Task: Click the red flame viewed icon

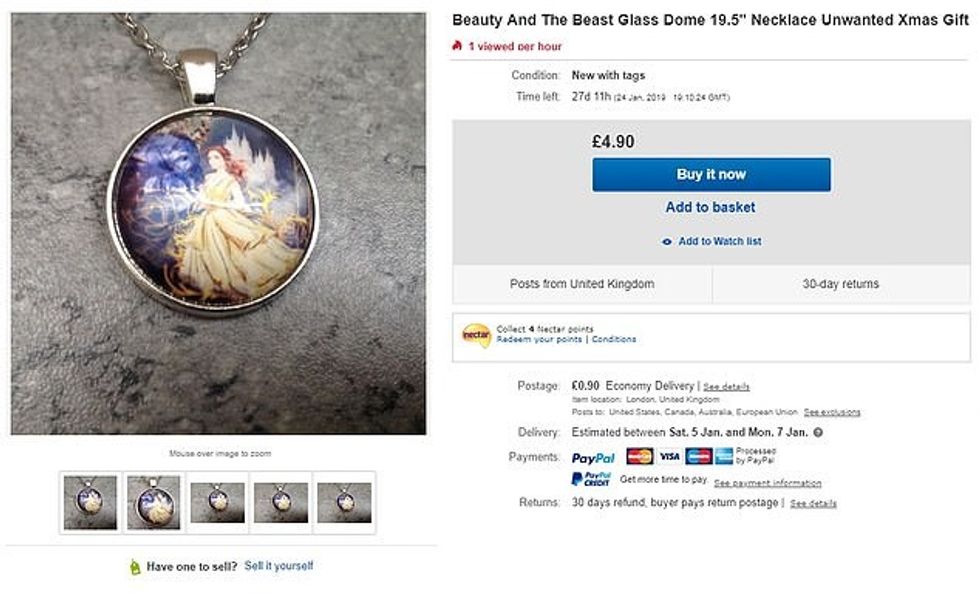Action: [458, 46]
